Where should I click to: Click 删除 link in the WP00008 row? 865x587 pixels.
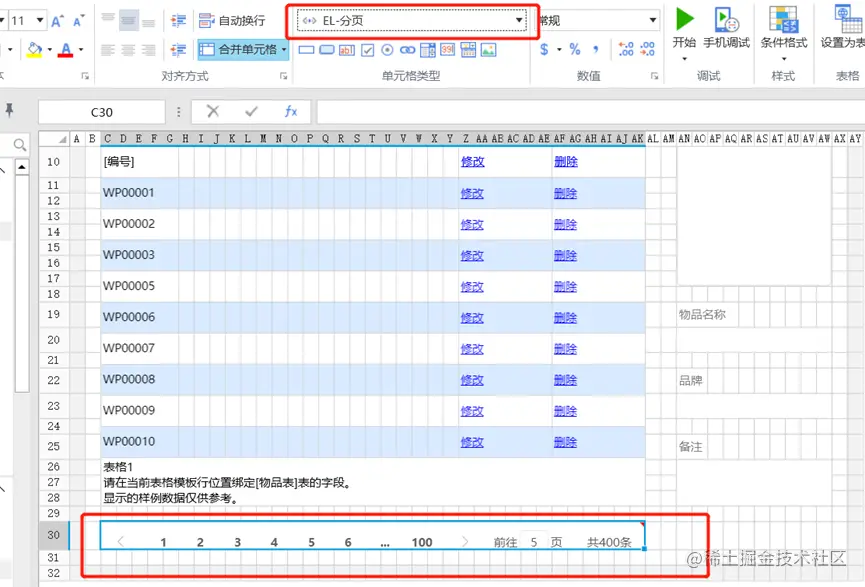point(565,380)
